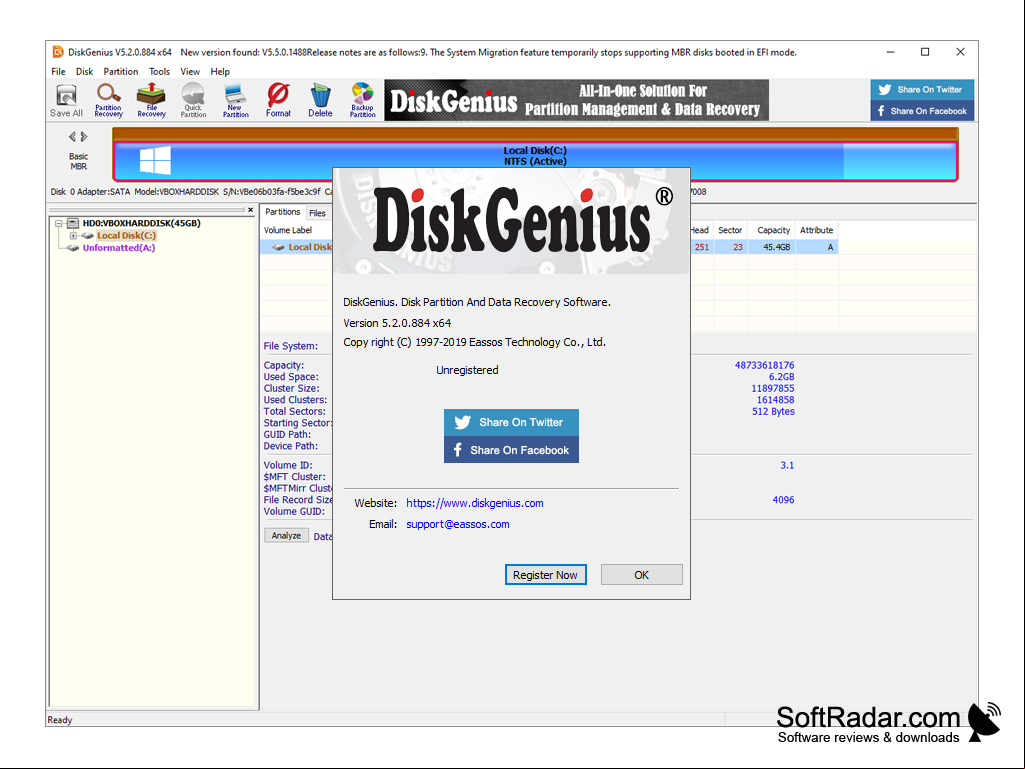1025x769 pixels.
Task: Click the DiskGenius banner advertisement
Action: click(576, 100)
